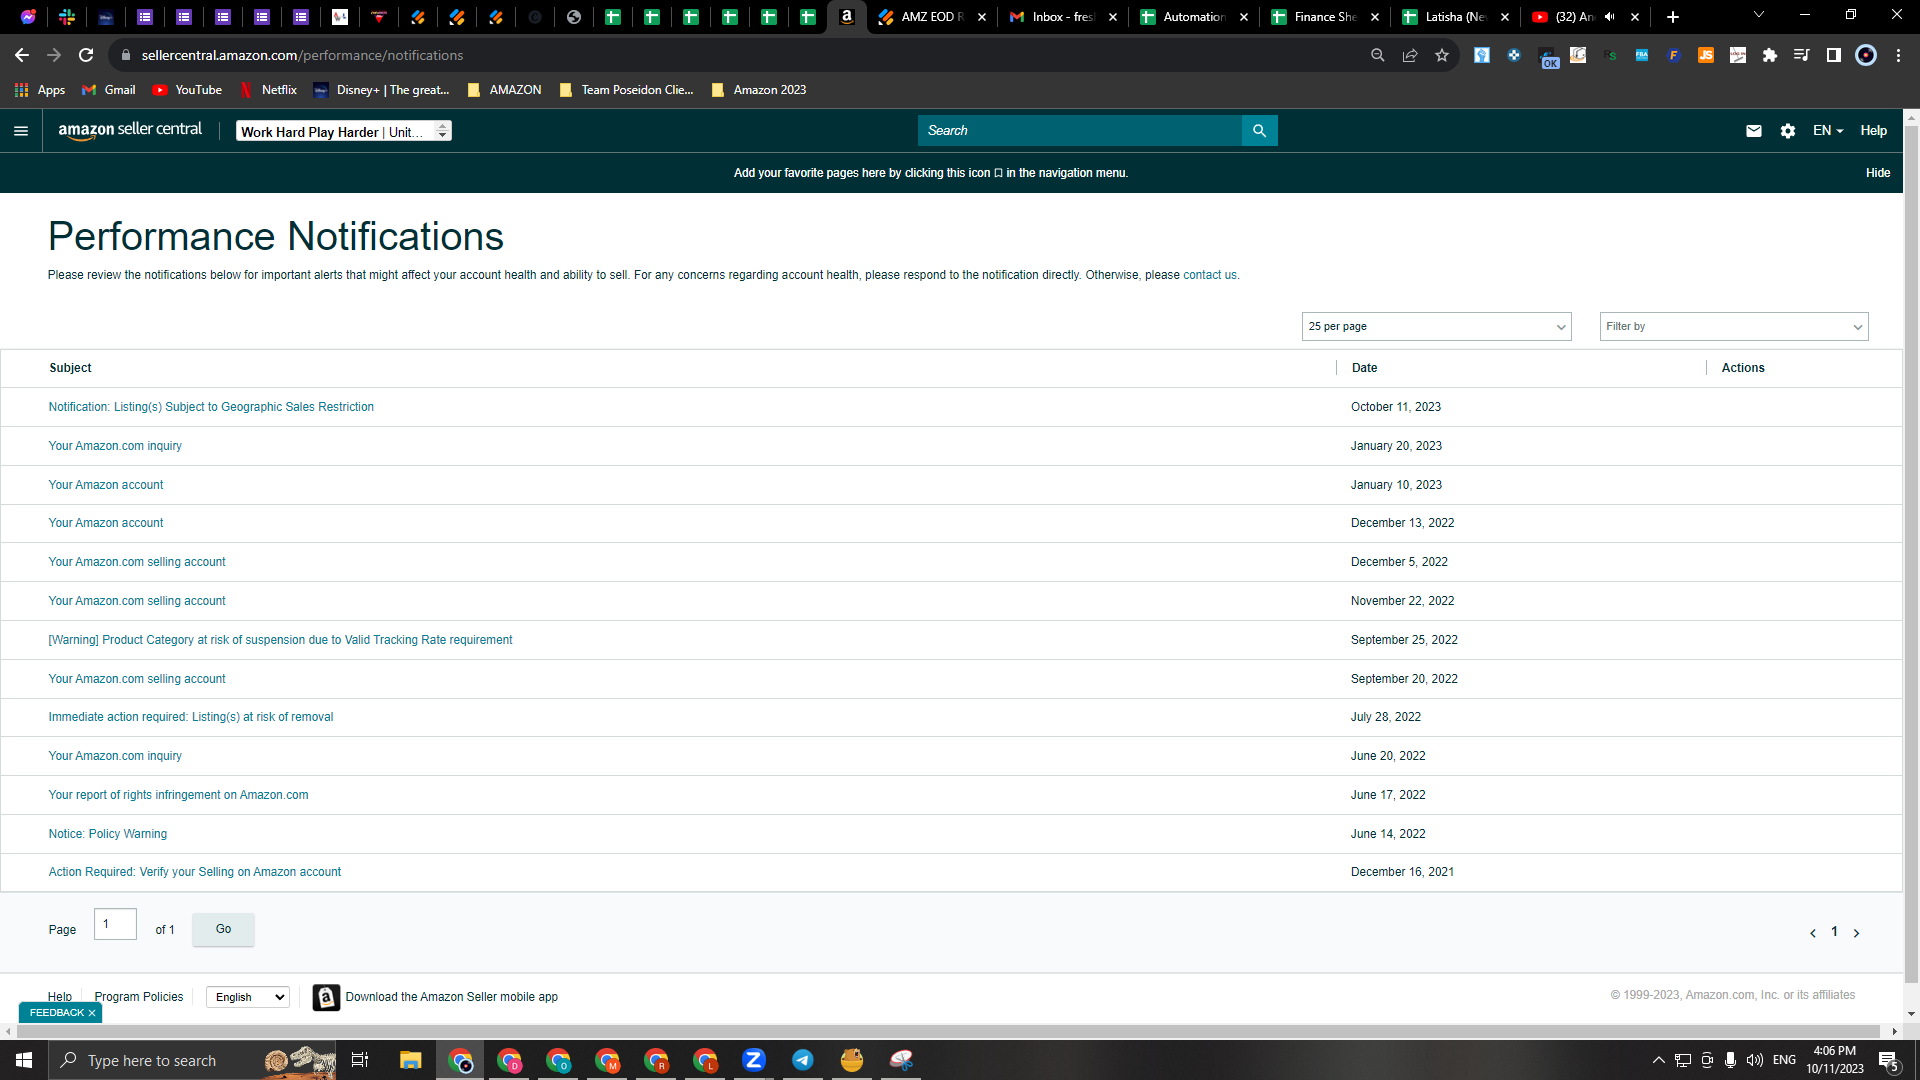Screen dimensions: 1920x1080
Task: Open the contact us link
Action: [x=1210, y=275]
